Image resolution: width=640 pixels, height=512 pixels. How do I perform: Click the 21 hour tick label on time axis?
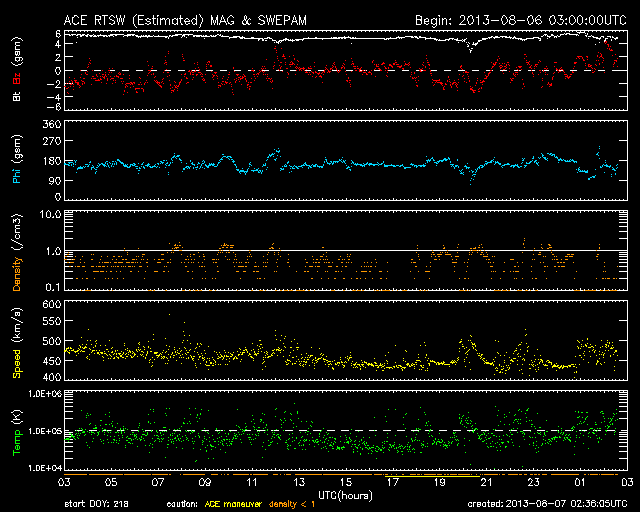pos(487,482)
